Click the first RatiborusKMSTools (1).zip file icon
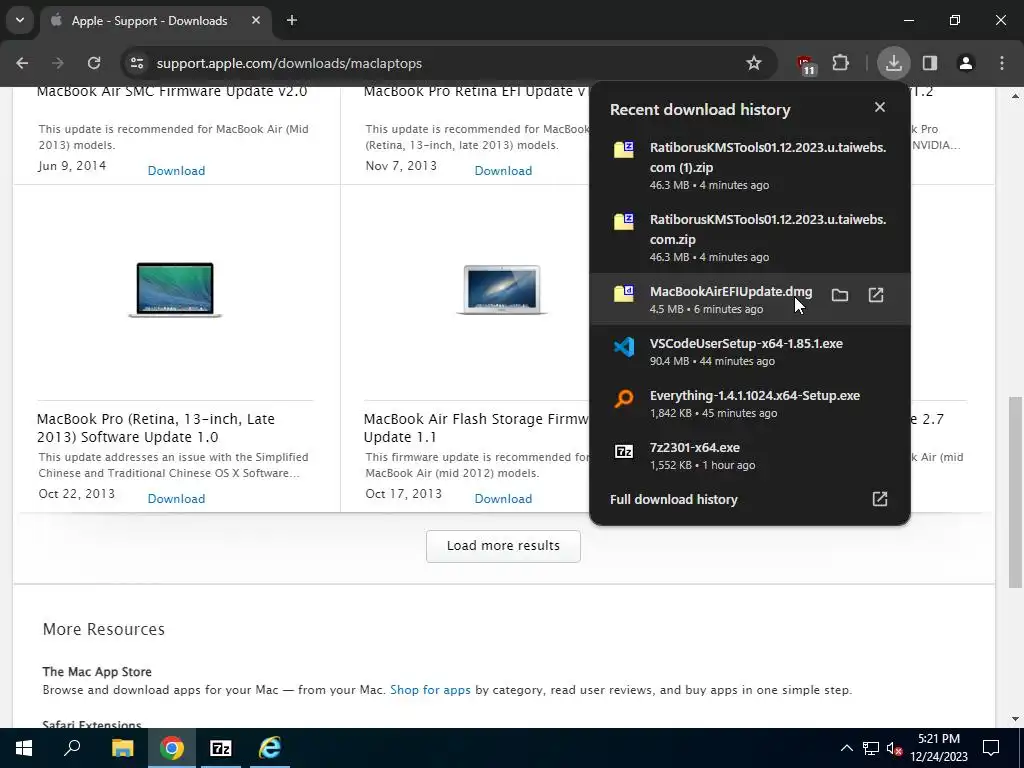This screenshot has width=1024, height=768. [624, 150]
